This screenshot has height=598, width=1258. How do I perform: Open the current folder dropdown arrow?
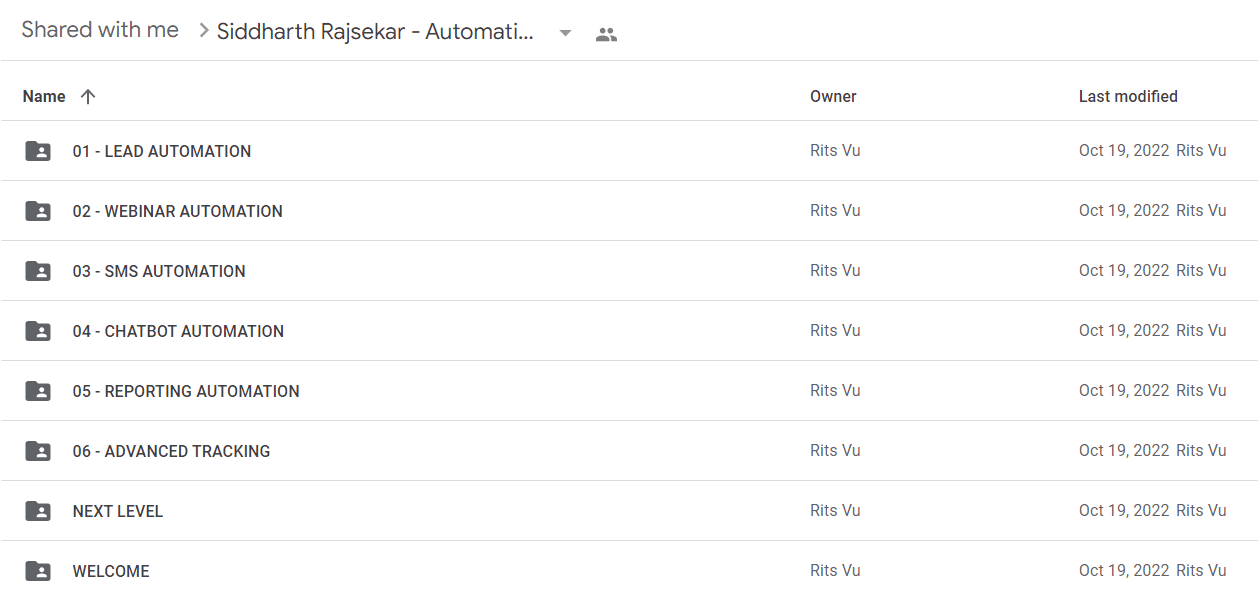click(x=565, y=33)
